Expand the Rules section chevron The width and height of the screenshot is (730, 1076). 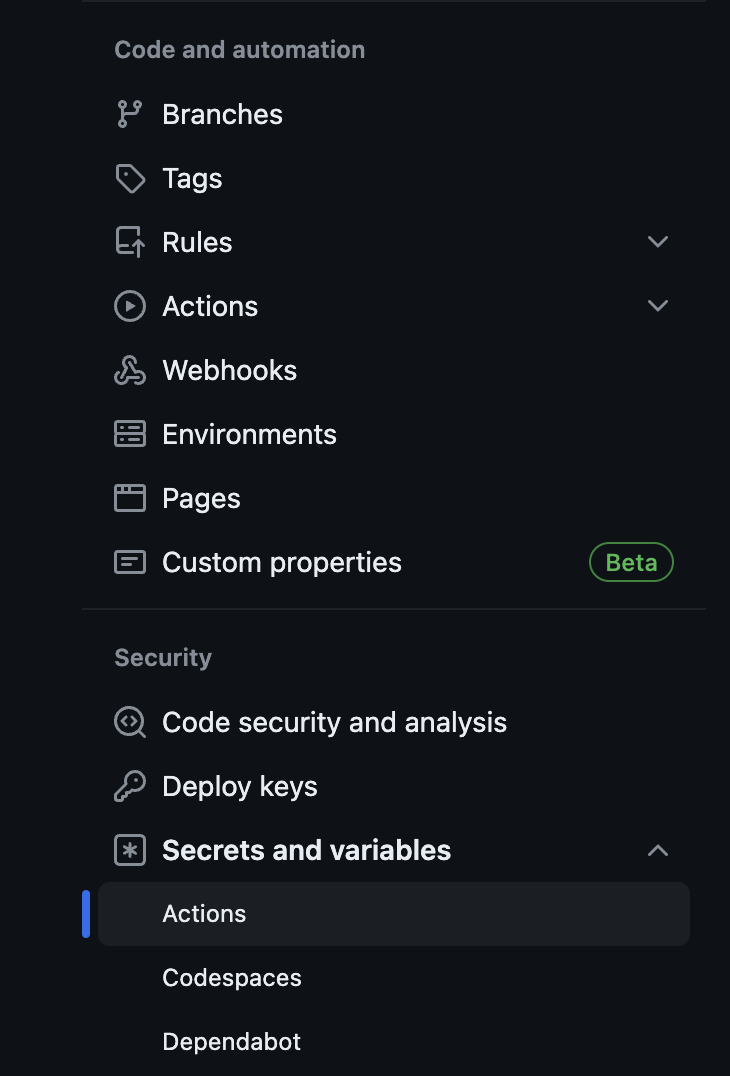click(x=657, y=241)
